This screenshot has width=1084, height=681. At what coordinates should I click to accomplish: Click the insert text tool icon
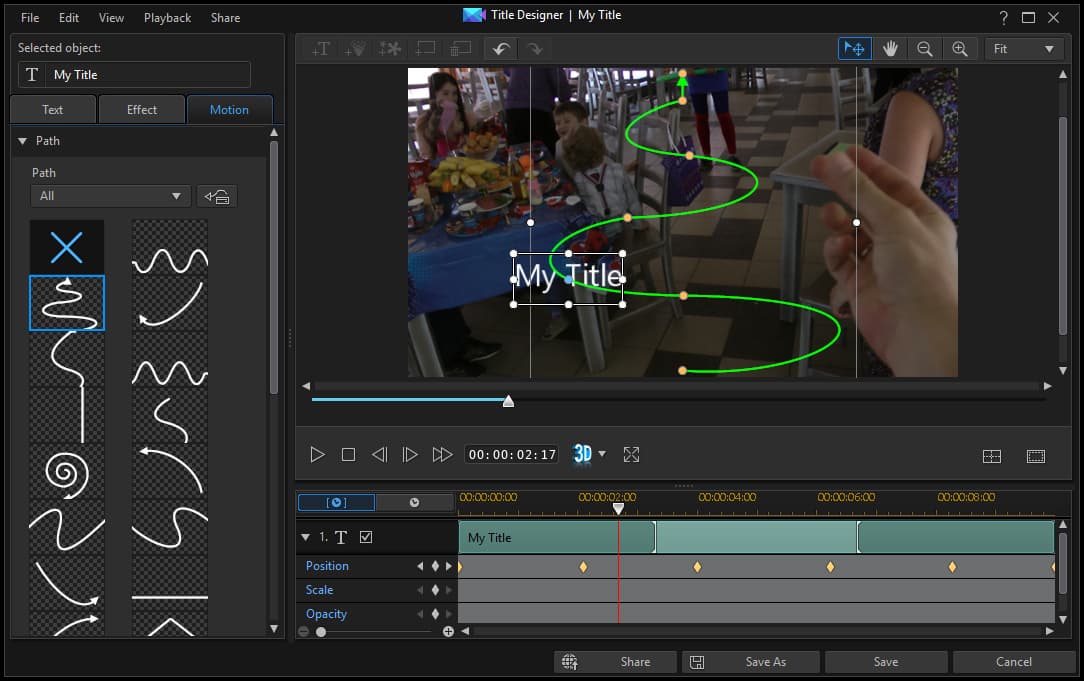(x=321, y=48)
